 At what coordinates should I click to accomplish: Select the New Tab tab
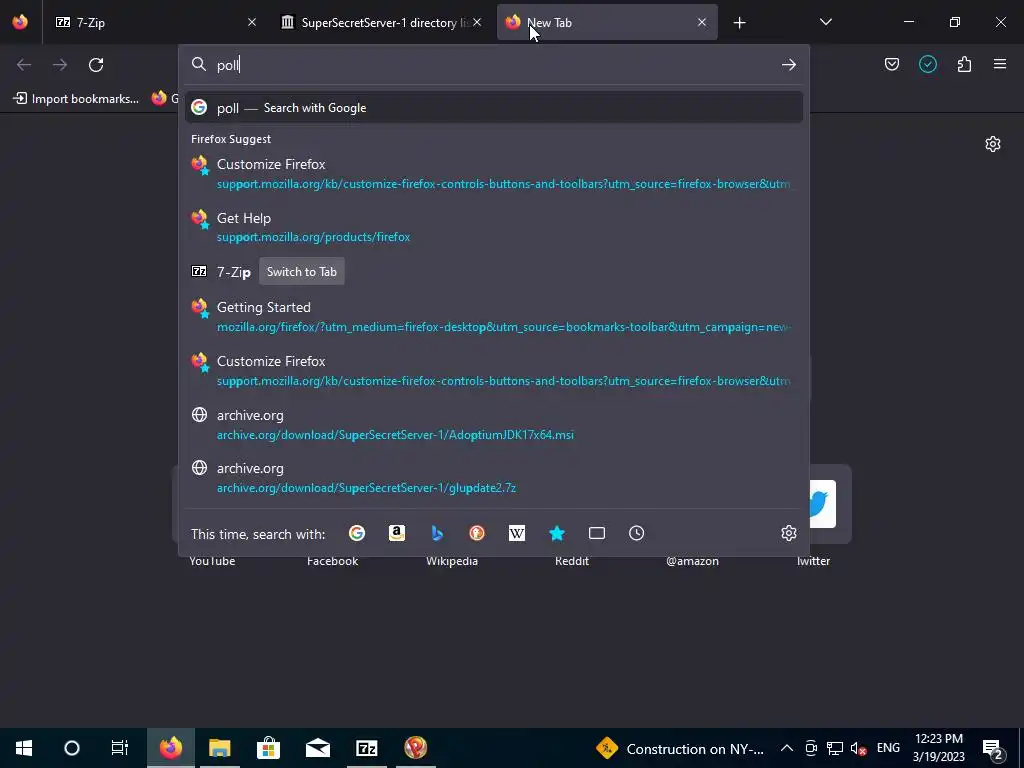607,22
